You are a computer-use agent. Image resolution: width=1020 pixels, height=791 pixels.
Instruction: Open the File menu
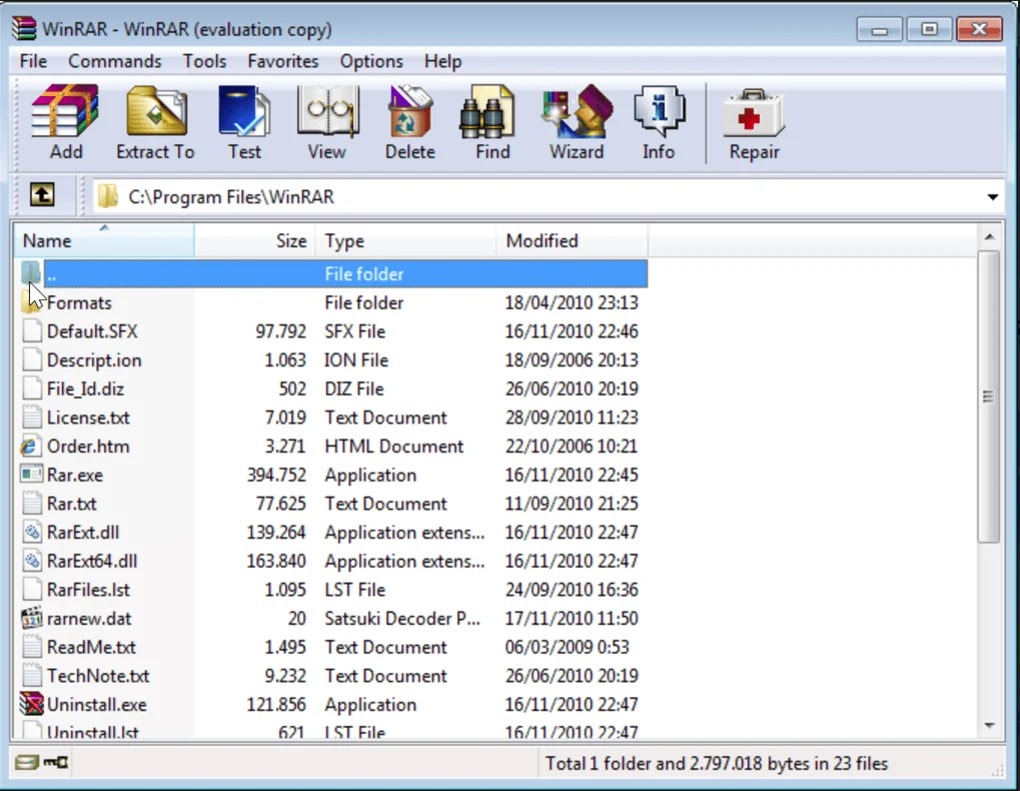click(x=33, y=61)
